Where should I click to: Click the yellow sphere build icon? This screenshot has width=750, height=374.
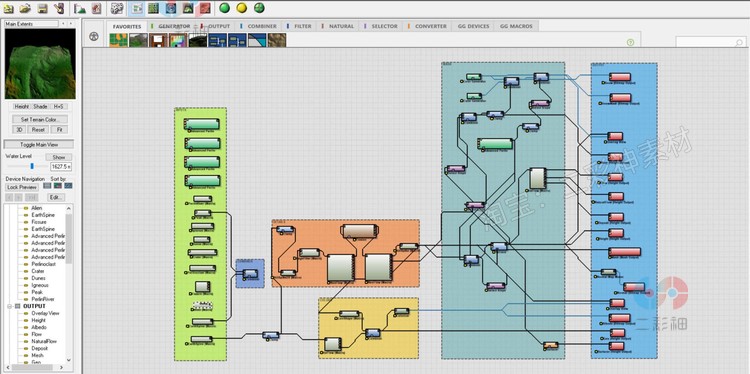(x=242, y=8)
